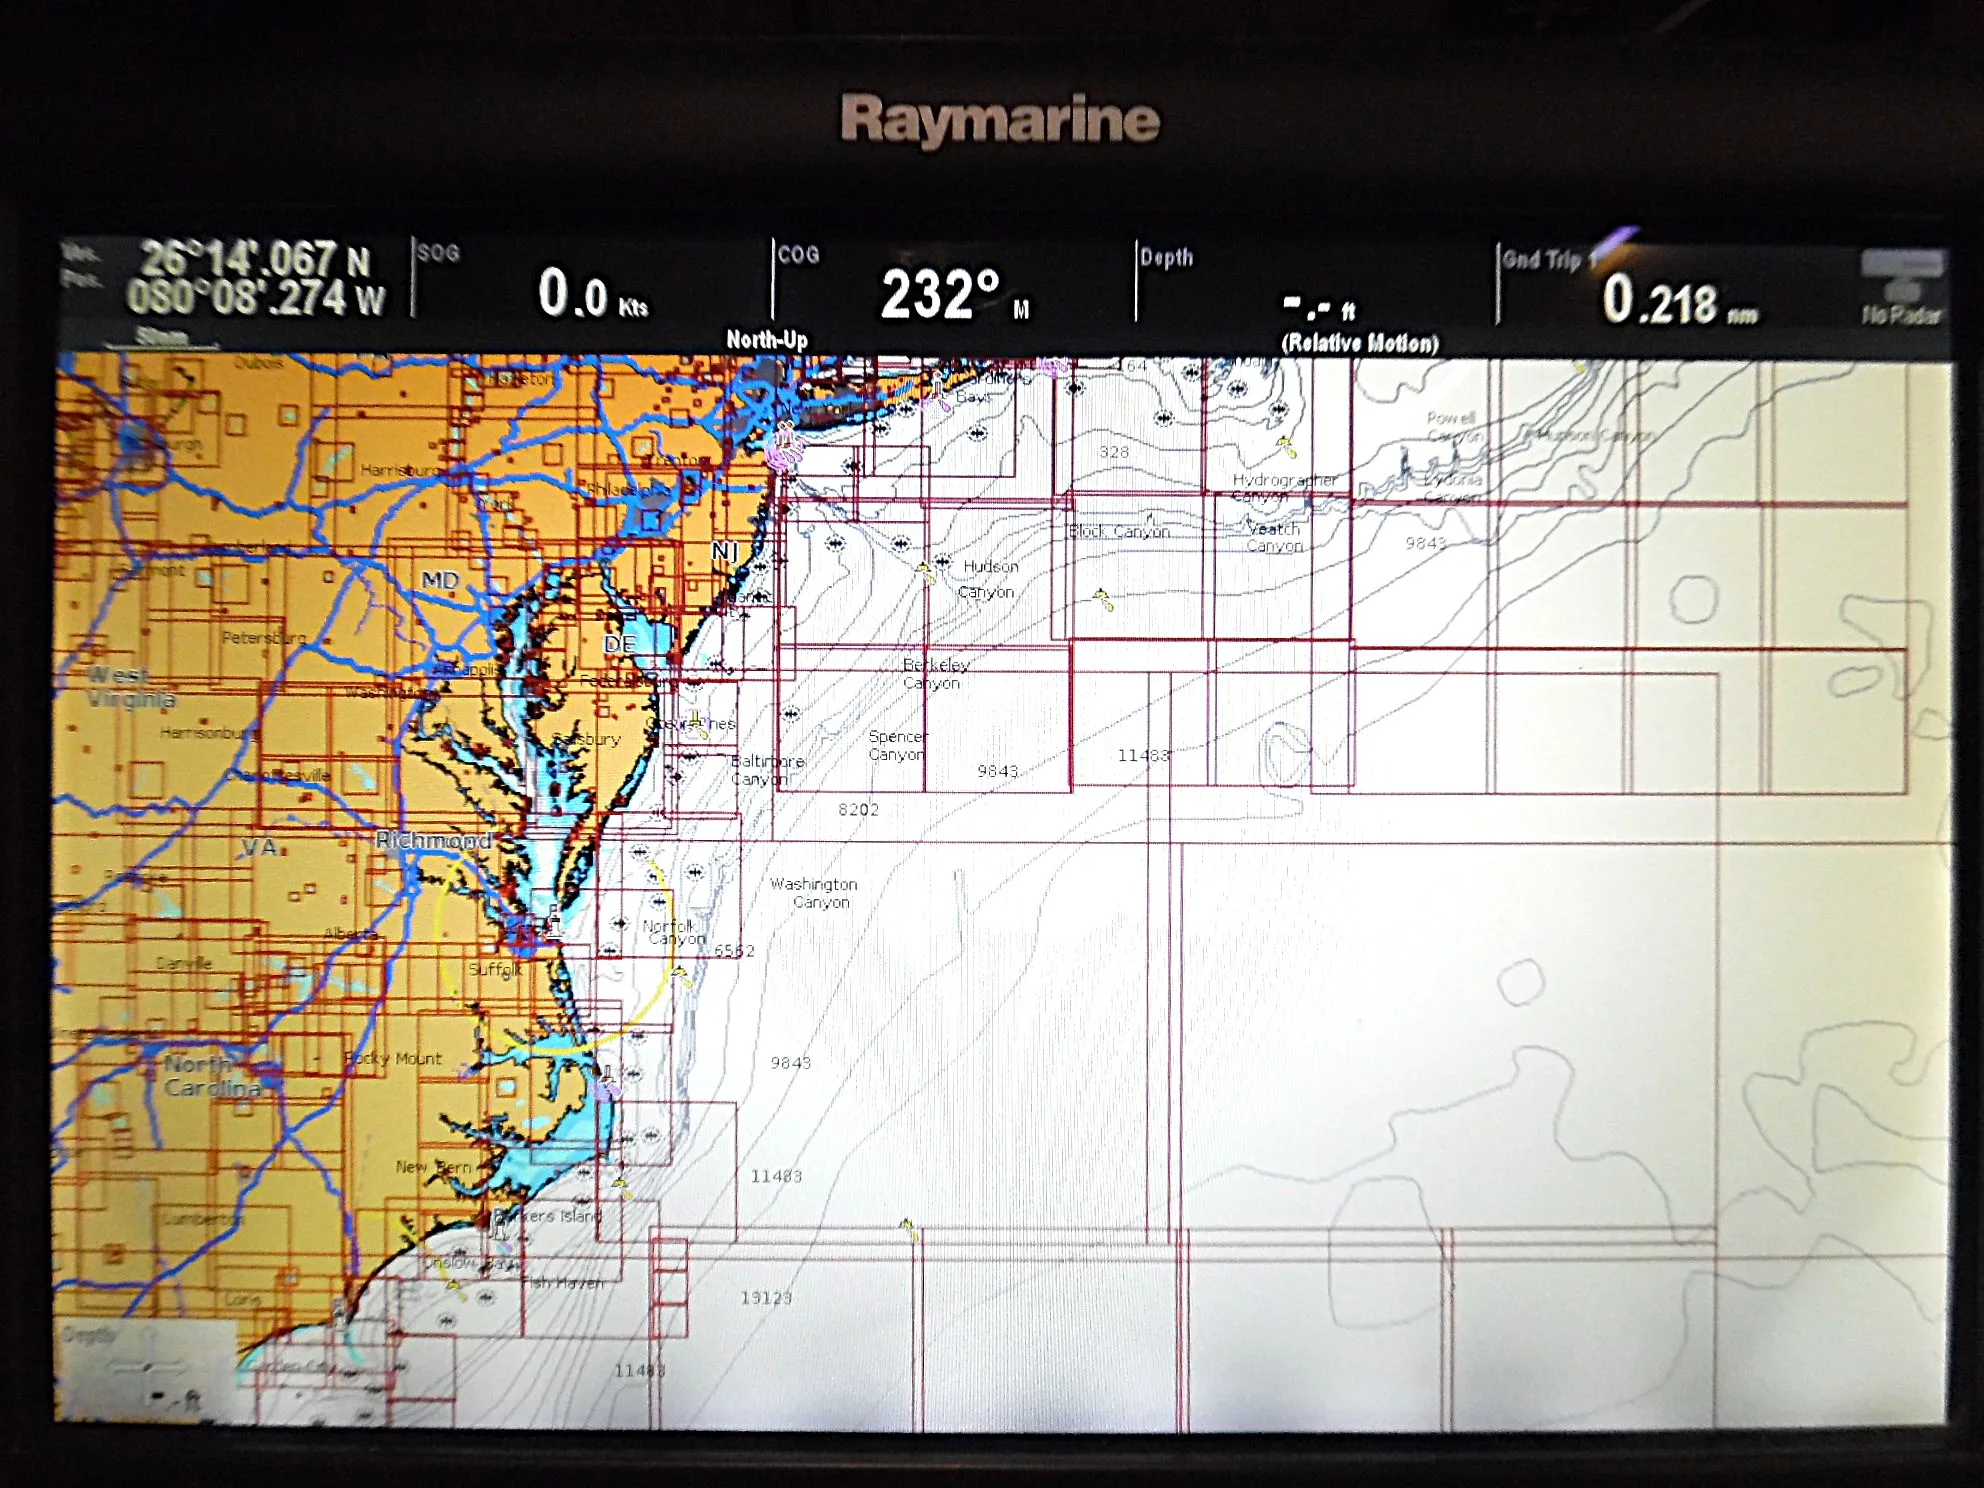The image size is (1984, 1488).
Task: Select the yellow buoy near Hudson Canyon
Action: [x=925, y=573]
